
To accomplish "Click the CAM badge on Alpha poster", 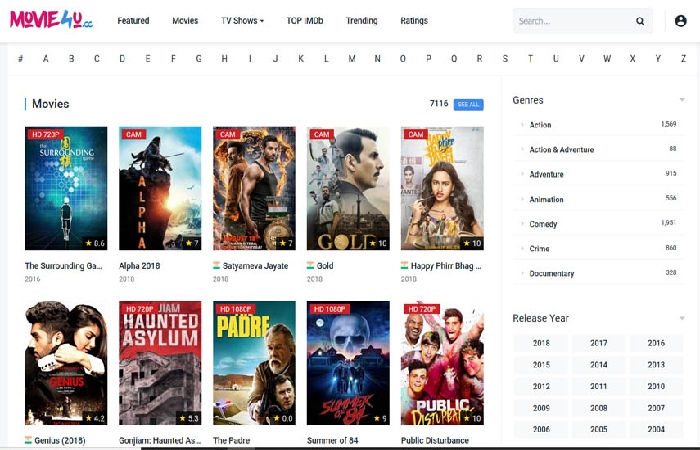I will pyautogui.click(x=133, y=134).
